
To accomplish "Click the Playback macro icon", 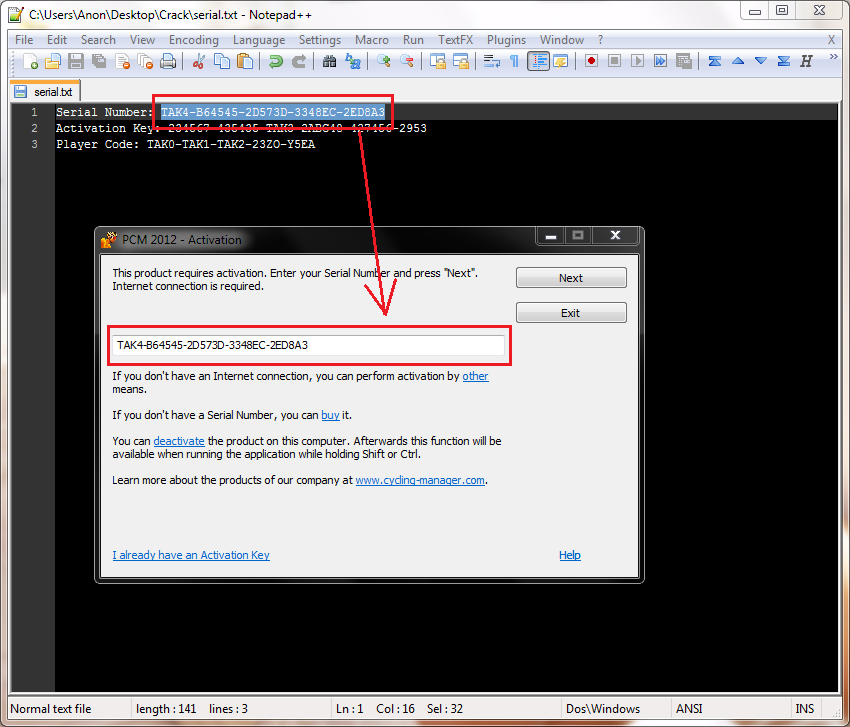I will (638, 61).
